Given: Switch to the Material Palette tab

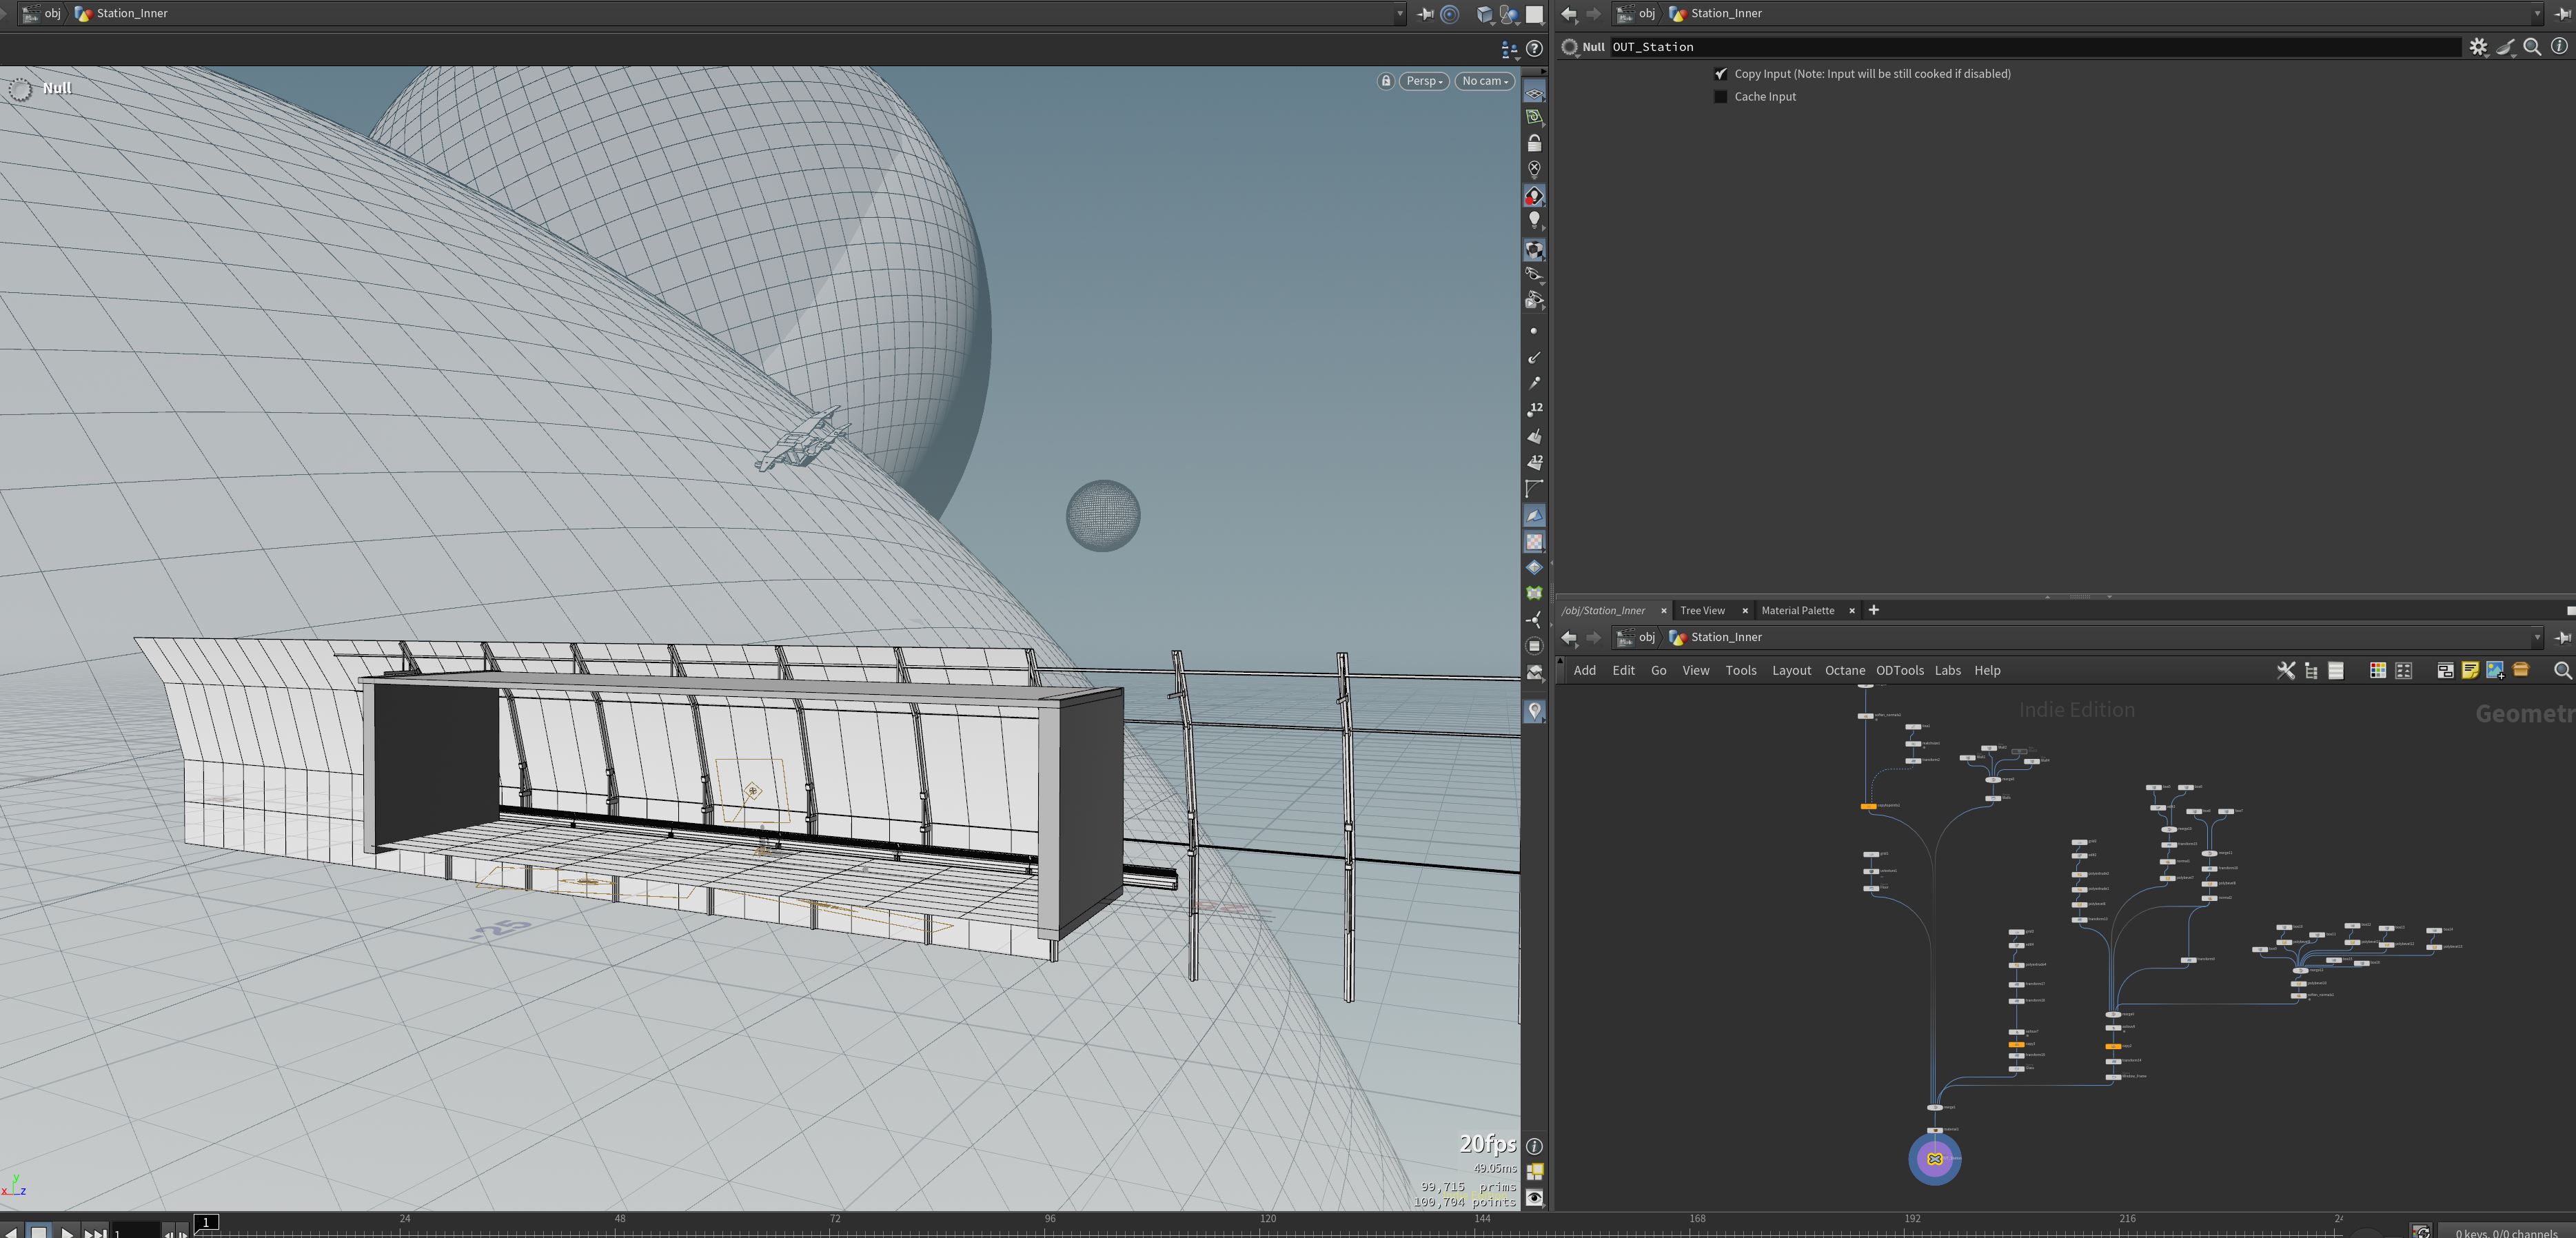Looking at the screenshot, I should 1797,610.
